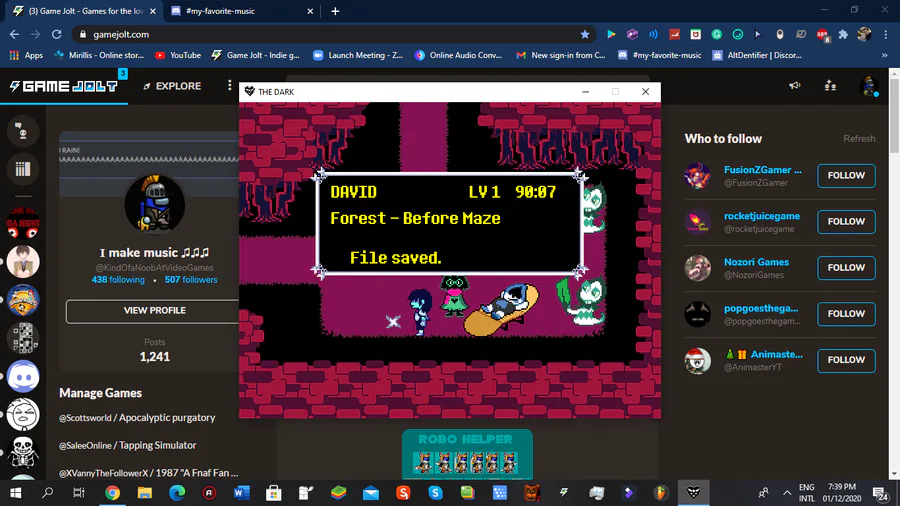900x506 pixels.
Task: Open Microsoft Word from the taskbar
Action: pos(242,493)
